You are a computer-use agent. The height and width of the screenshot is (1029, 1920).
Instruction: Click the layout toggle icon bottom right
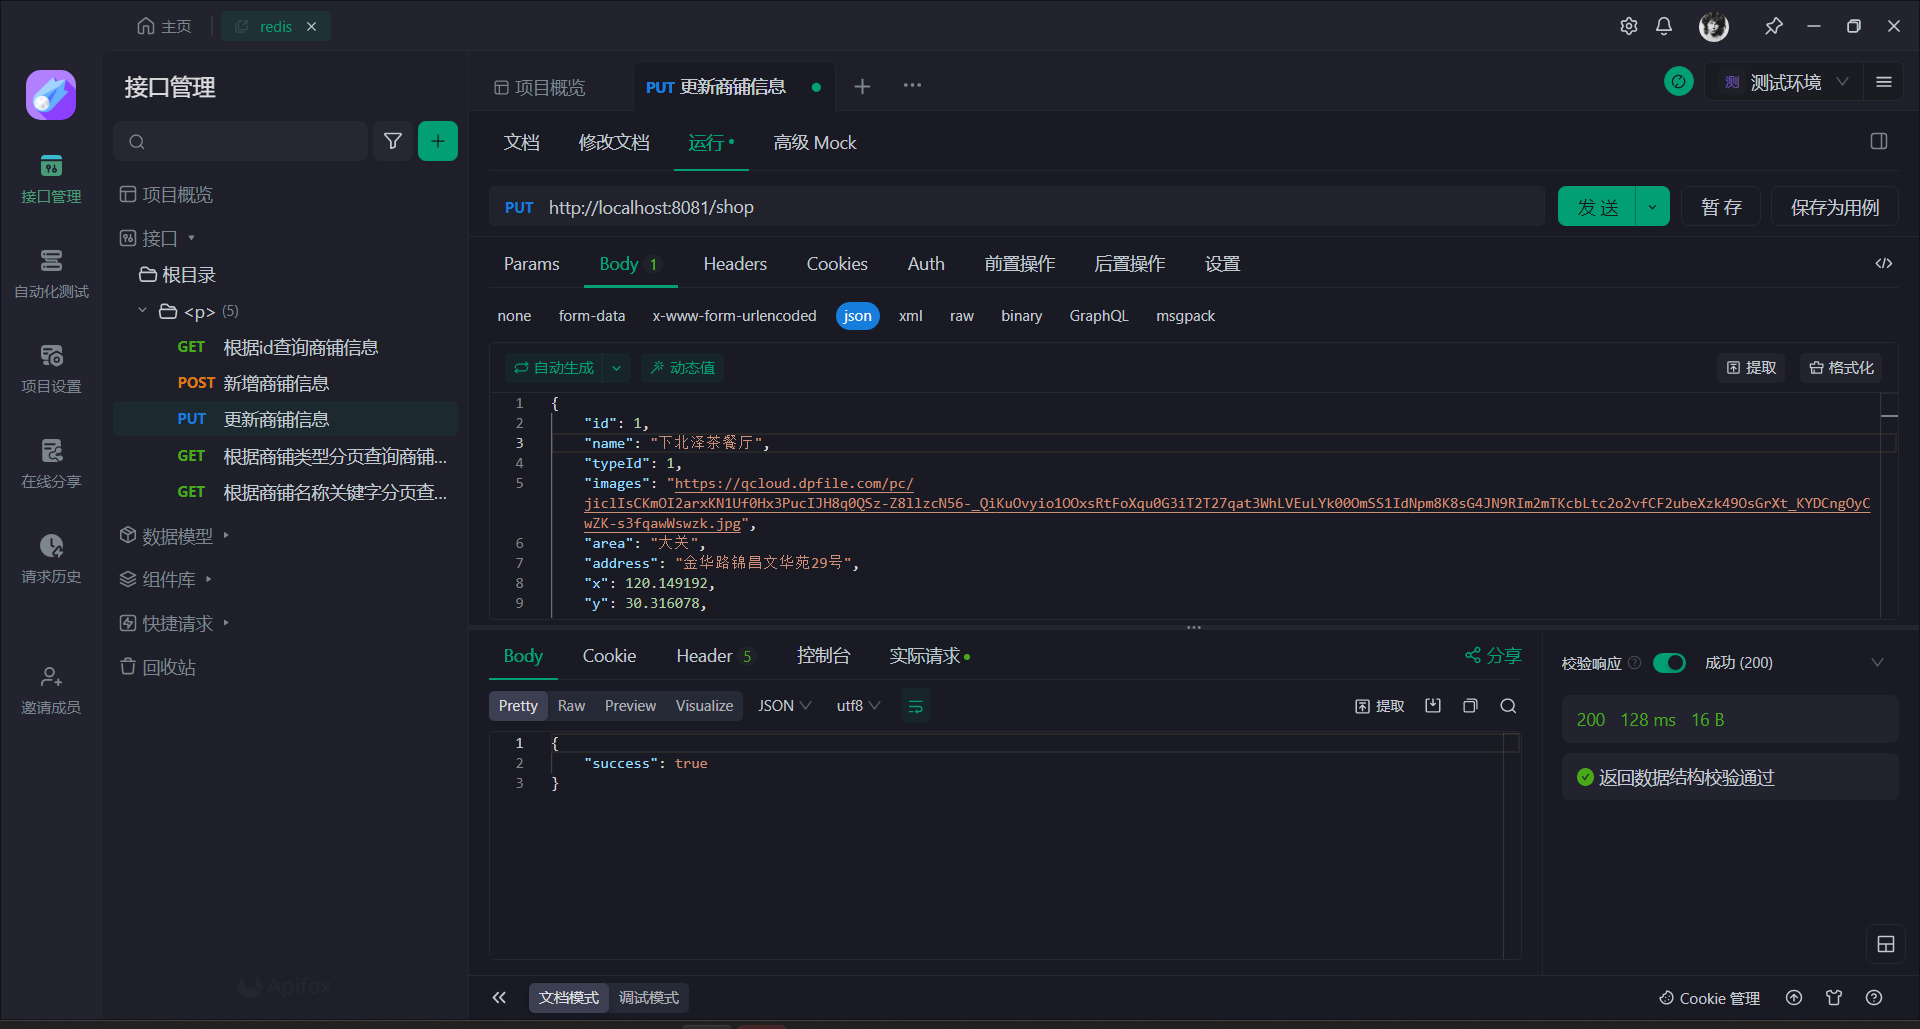point(1886,944)
